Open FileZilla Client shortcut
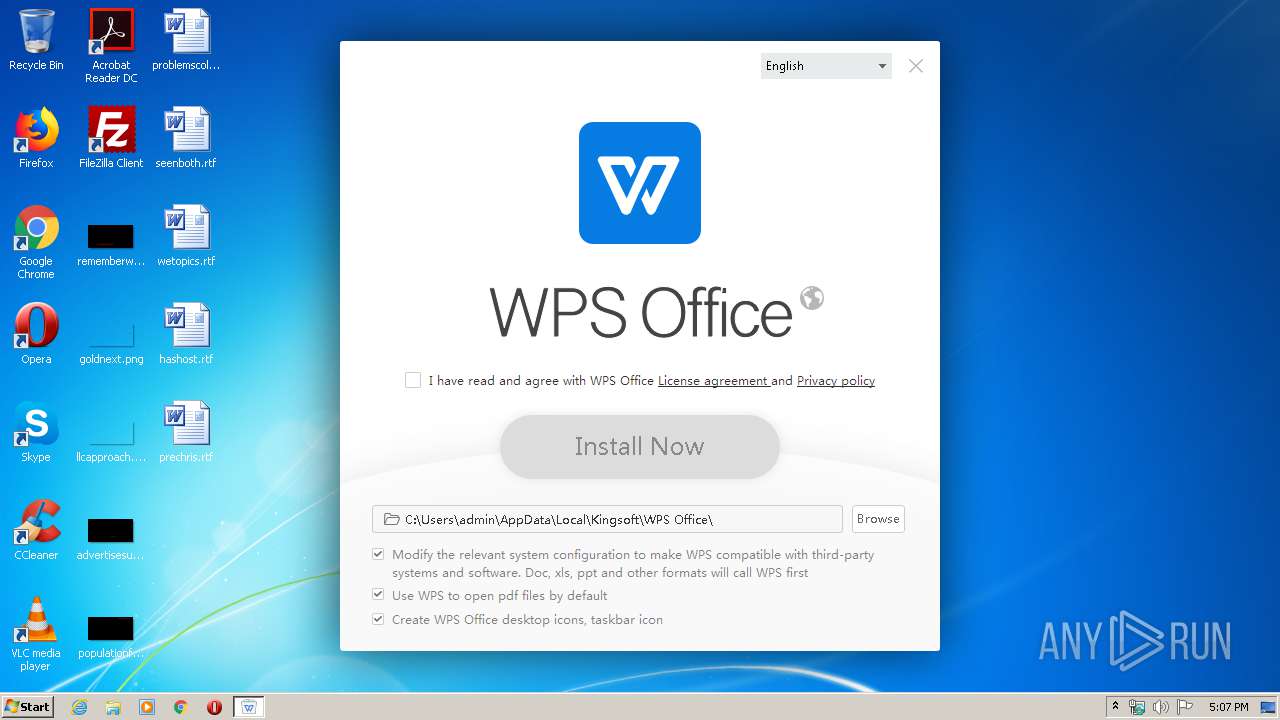The image size is (1280, 720). tap(111, 138)
